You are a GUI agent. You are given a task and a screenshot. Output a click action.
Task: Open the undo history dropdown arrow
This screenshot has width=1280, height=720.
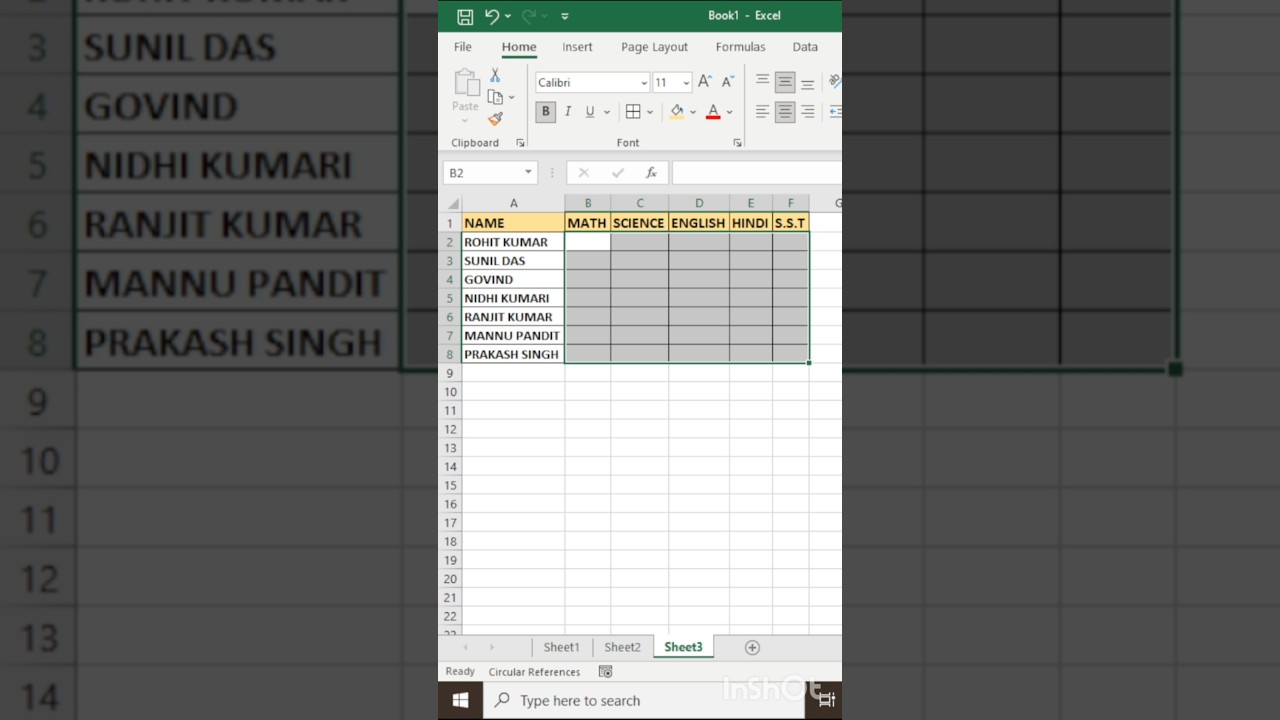point(508,16)
